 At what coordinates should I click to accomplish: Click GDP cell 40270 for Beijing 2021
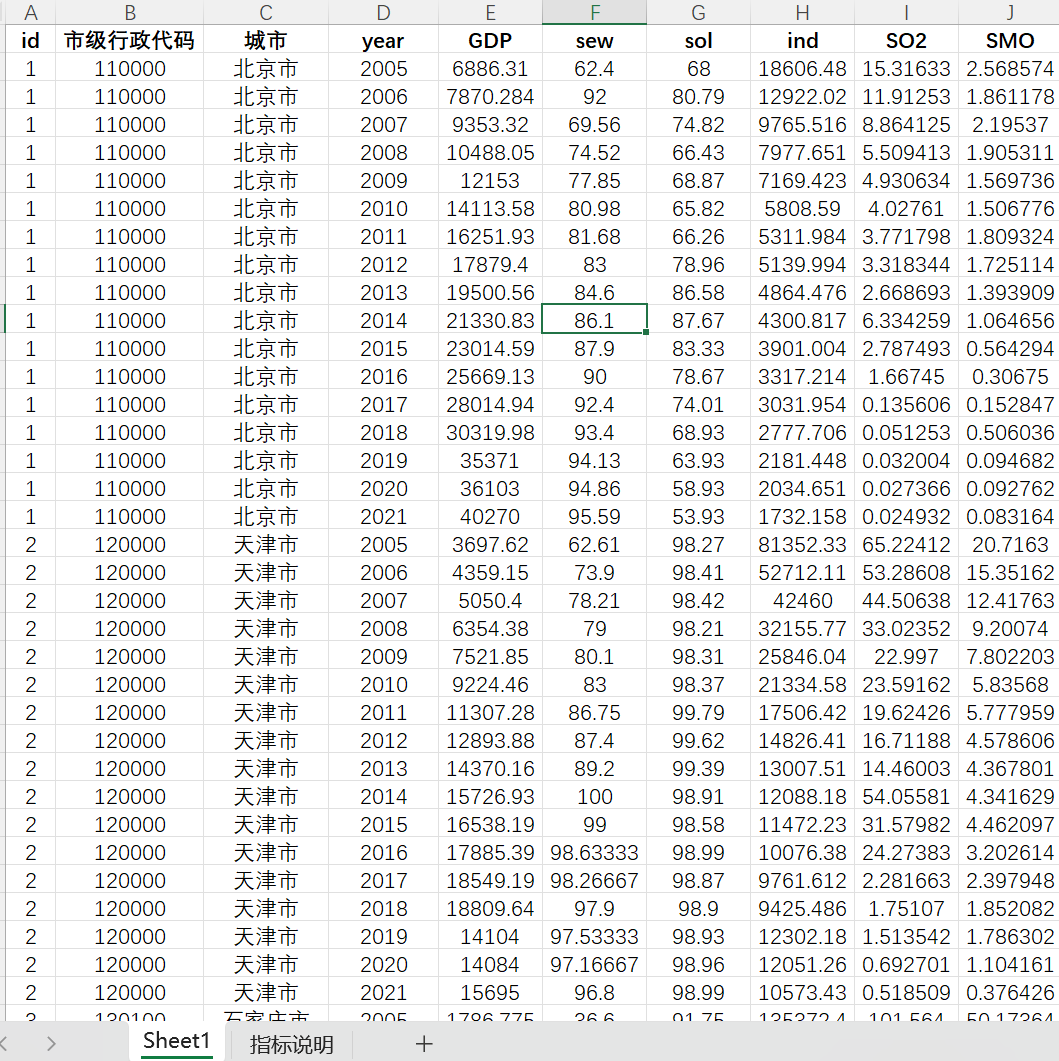coord(491,516)
